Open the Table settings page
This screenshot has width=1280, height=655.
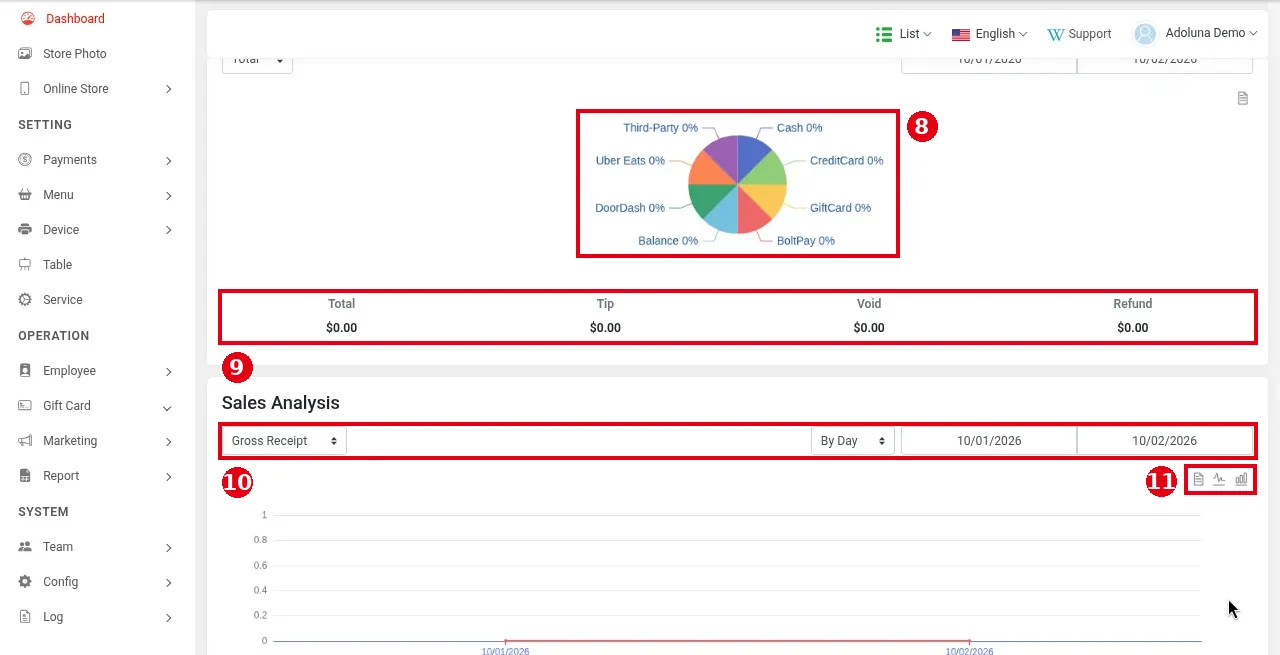pyautogui.click(x=57, y=264)
